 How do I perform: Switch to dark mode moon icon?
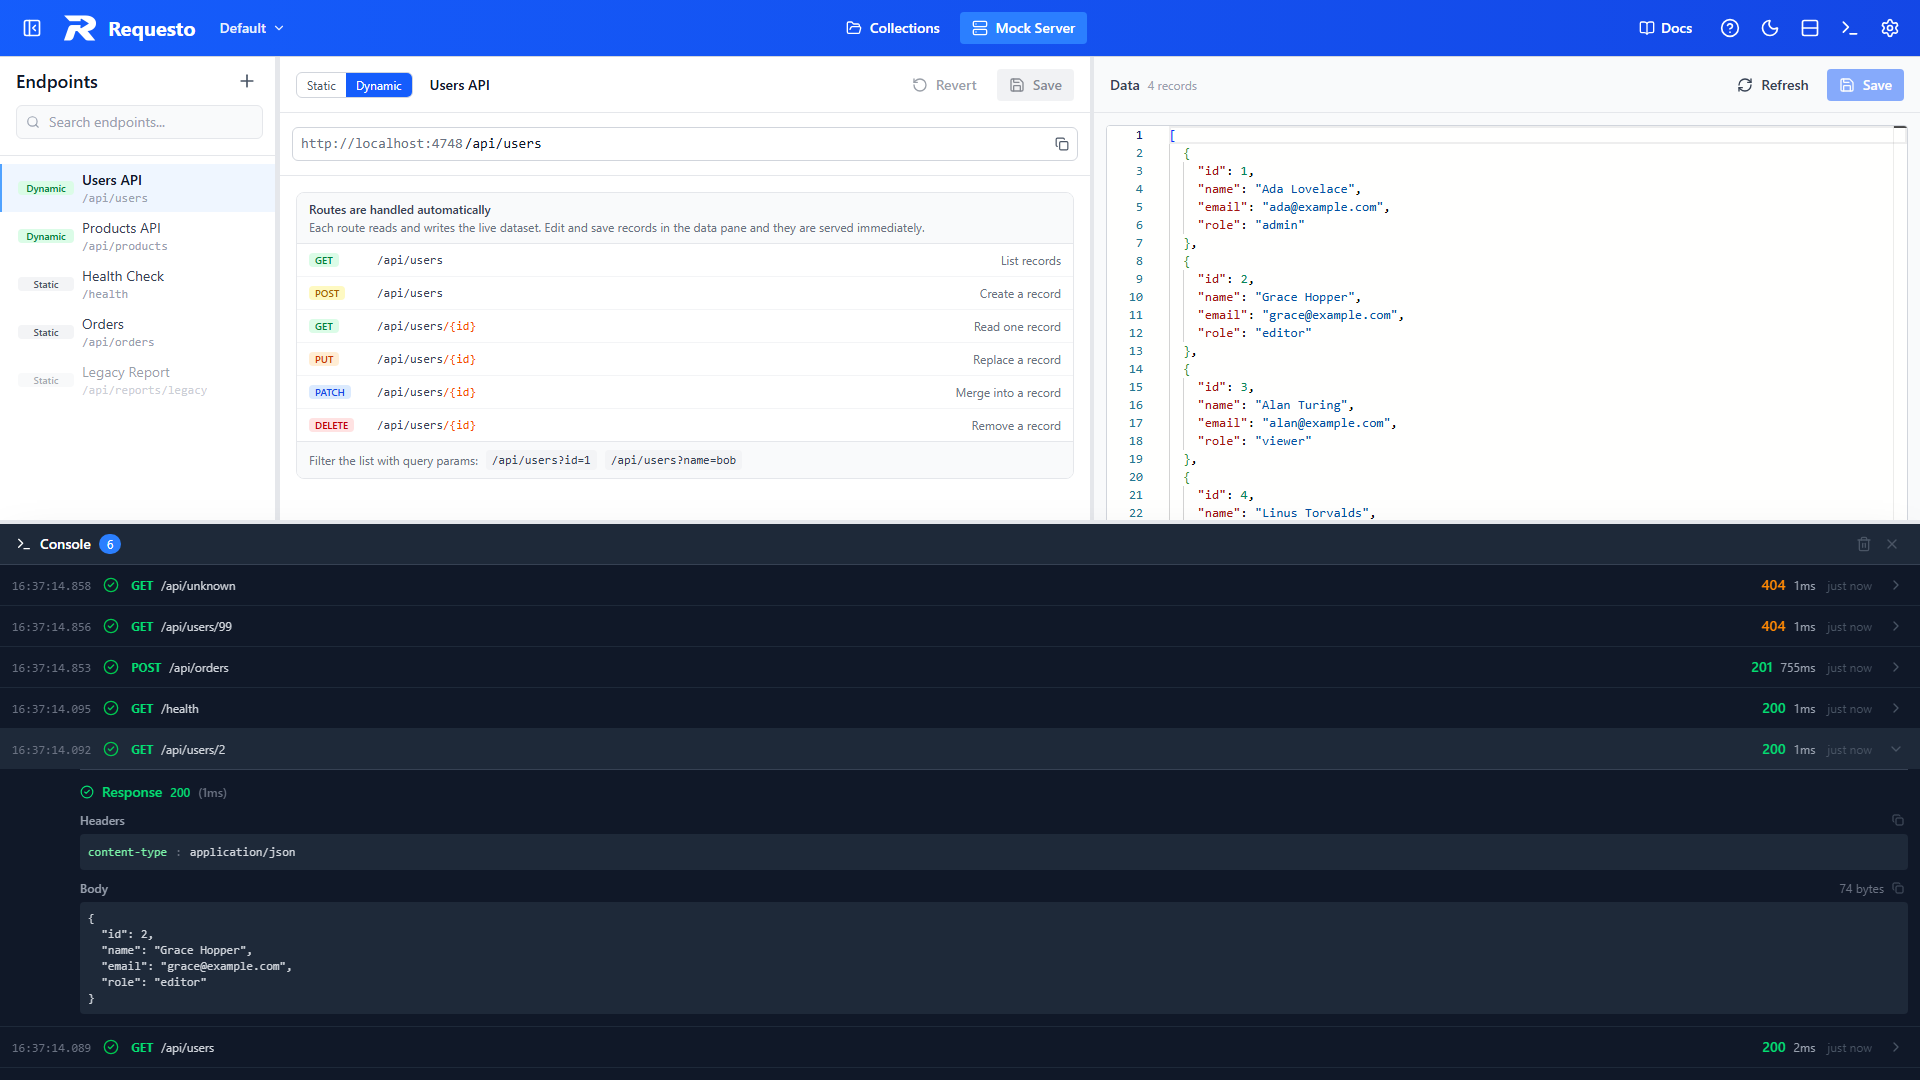tap(1770, 28)
